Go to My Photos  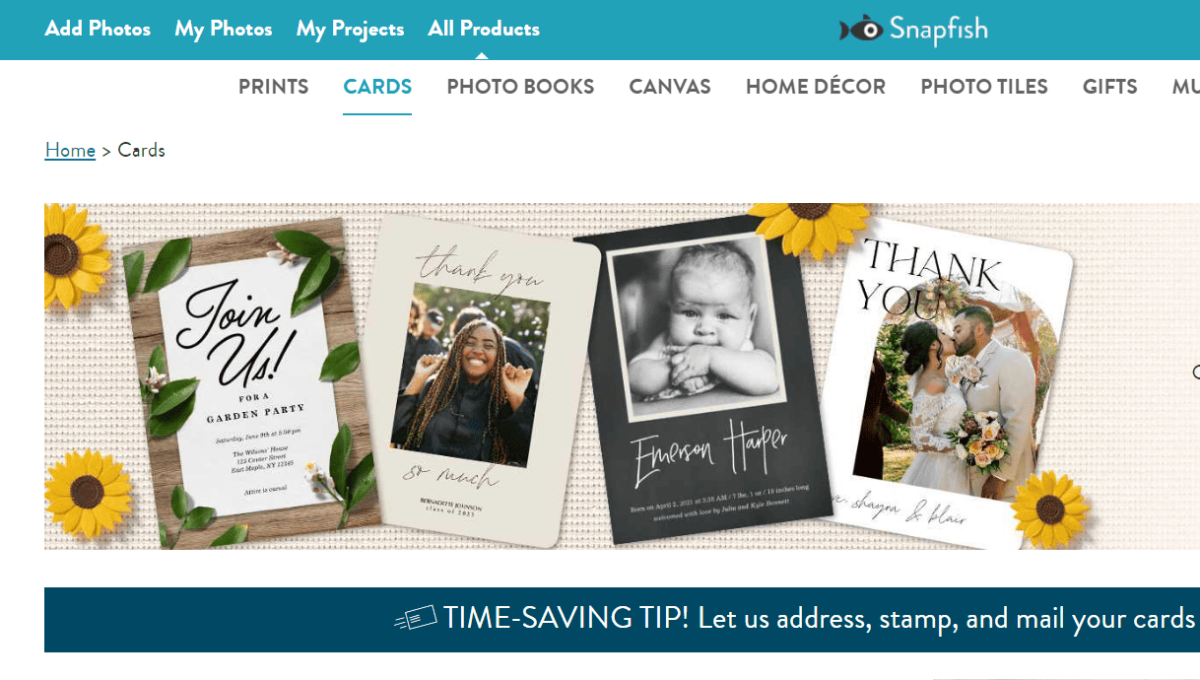(223, 29)
